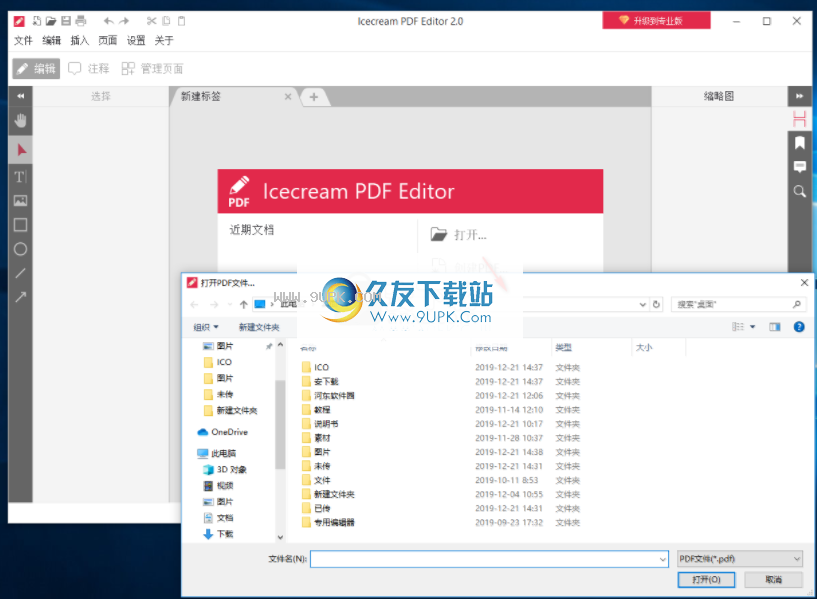Viewport: 820px width, 600px height.
Task: Select the Line drawing tool
Action: click(x=20, y=274)
